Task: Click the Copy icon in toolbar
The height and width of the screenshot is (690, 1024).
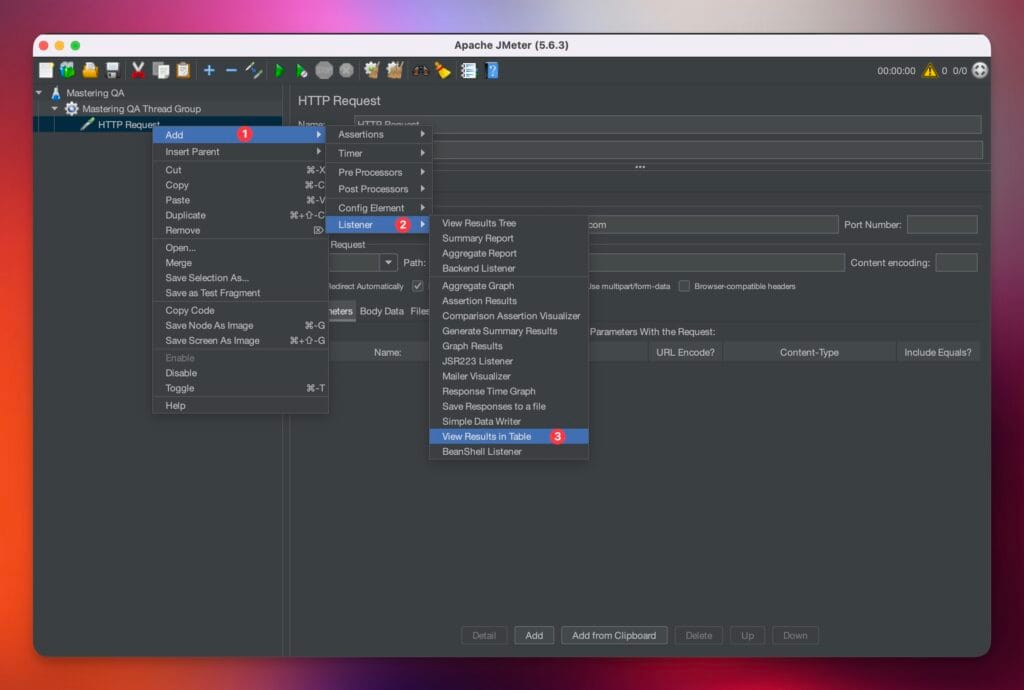Action: click(161, 71)
